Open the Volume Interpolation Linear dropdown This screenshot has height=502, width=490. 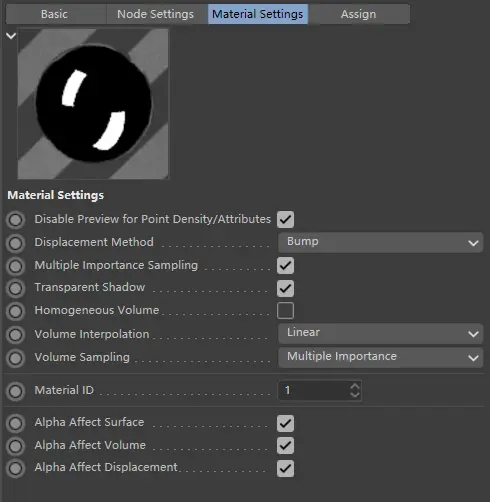[x=380, y=333]
